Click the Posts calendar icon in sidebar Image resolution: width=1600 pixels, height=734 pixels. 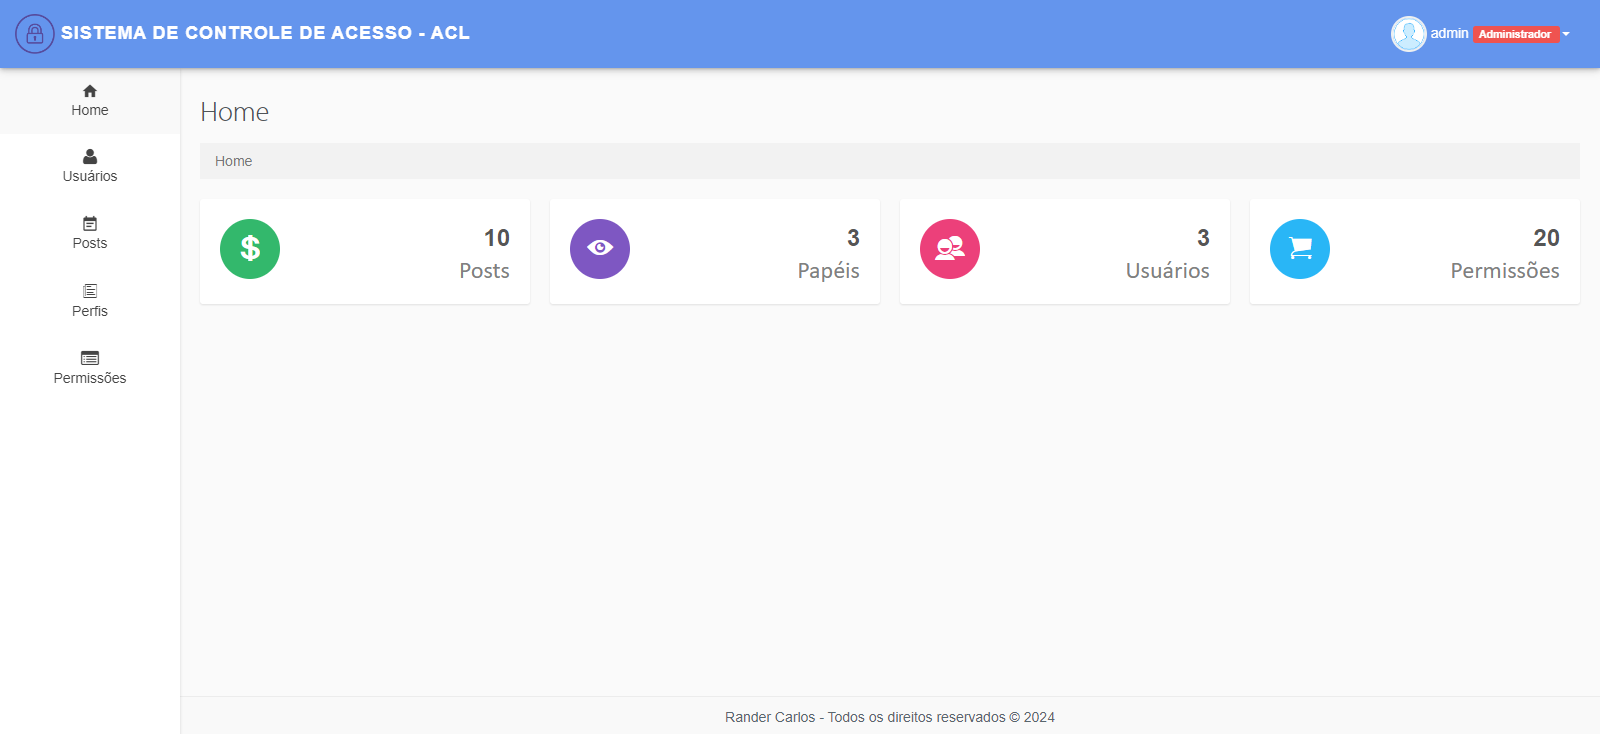coord(90,224)
